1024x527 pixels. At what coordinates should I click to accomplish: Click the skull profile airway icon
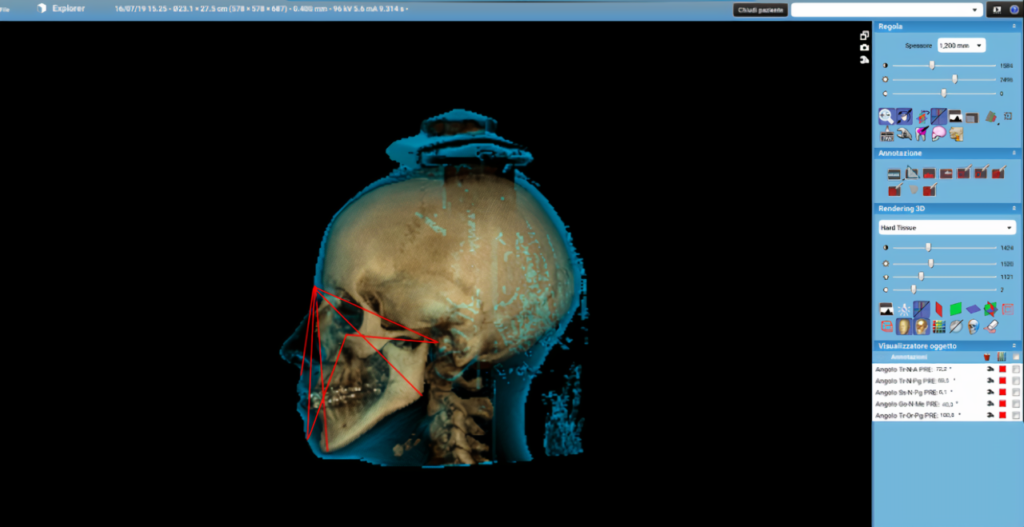tap(956, 134)
